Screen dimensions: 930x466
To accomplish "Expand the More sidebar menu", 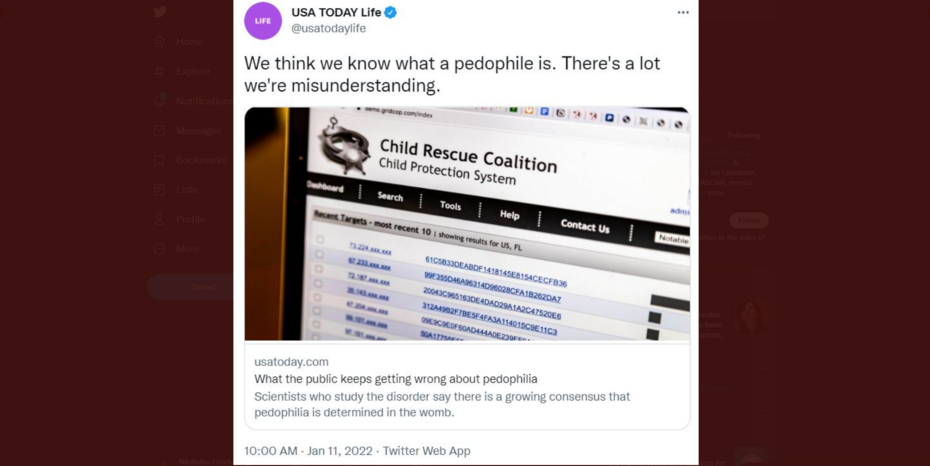I will (187, 248).
